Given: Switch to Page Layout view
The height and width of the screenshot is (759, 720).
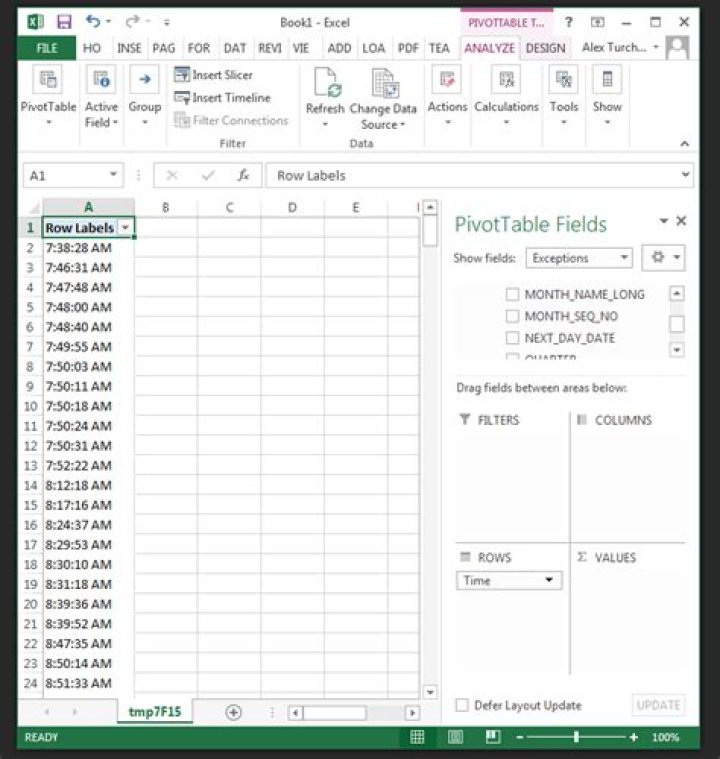Looking at the screenshot, I should tap(455, 737).
